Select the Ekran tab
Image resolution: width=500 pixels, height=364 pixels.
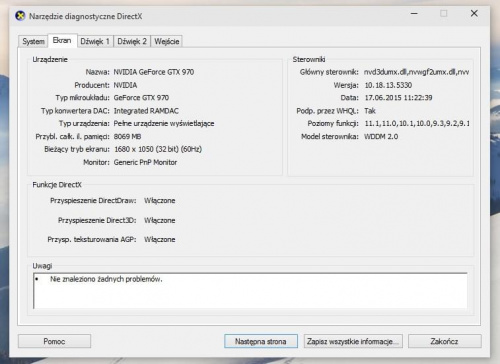[x=62, y=41]
